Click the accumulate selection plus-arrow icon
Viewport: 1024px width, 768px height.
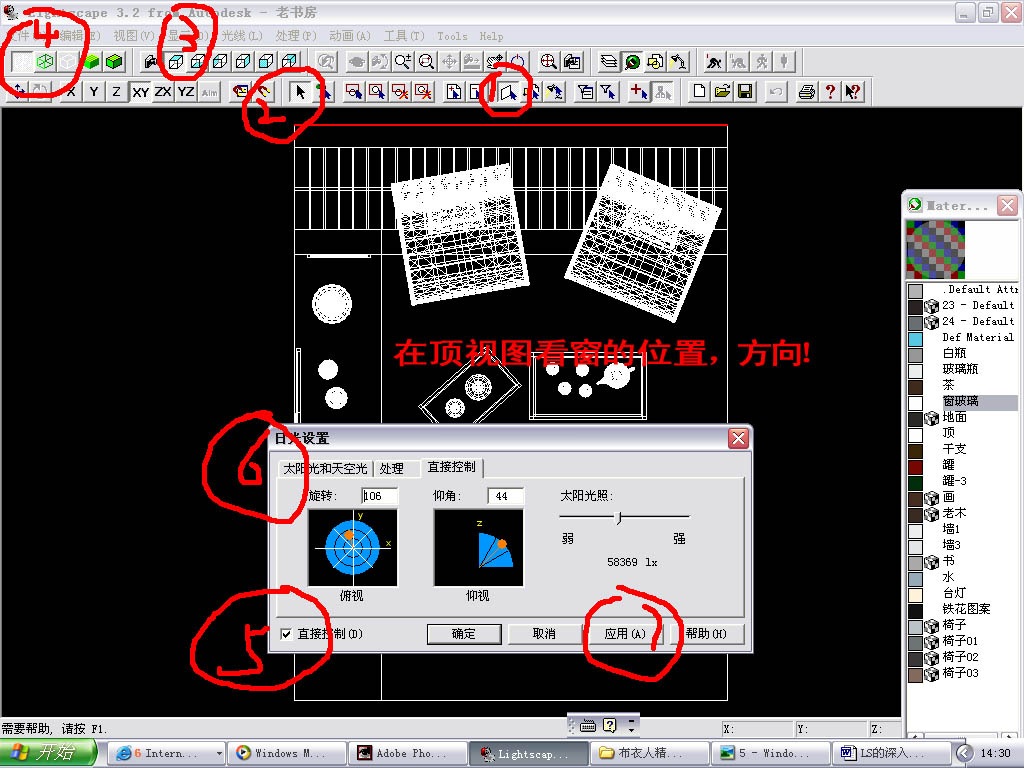(639, 91)
